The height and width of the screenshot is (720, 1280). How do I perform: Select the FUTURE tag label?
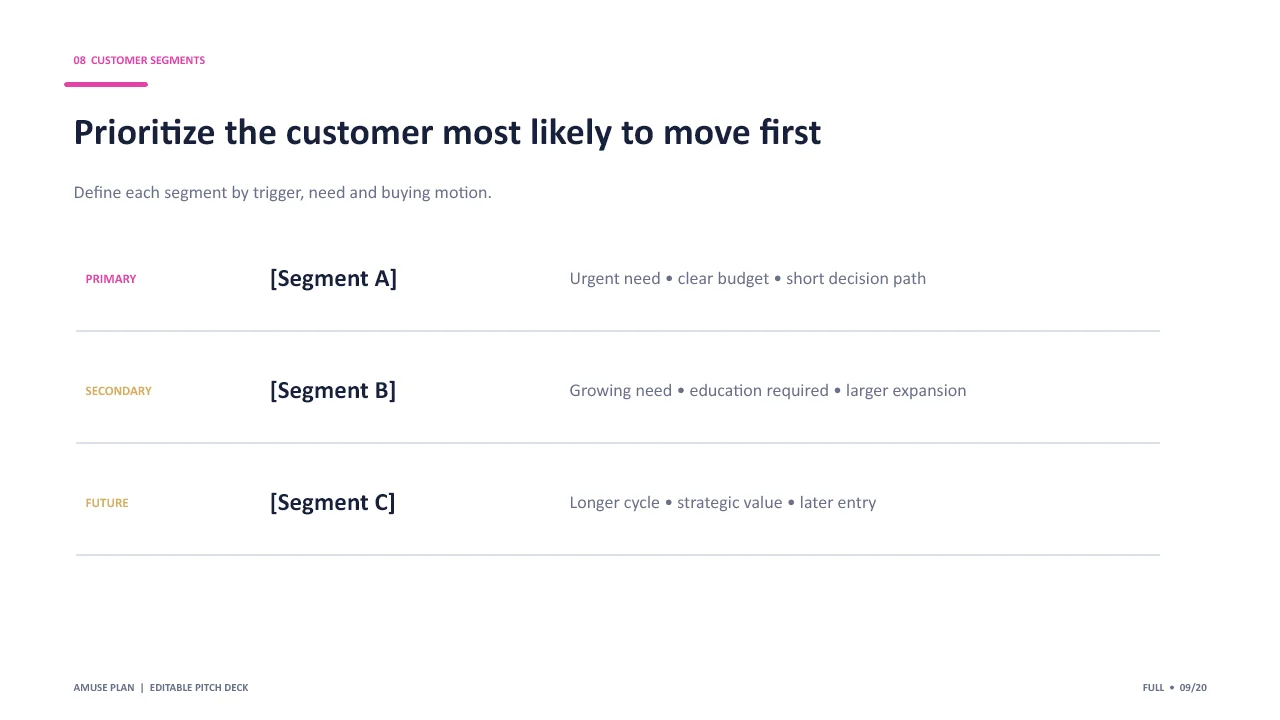point(107,503)
